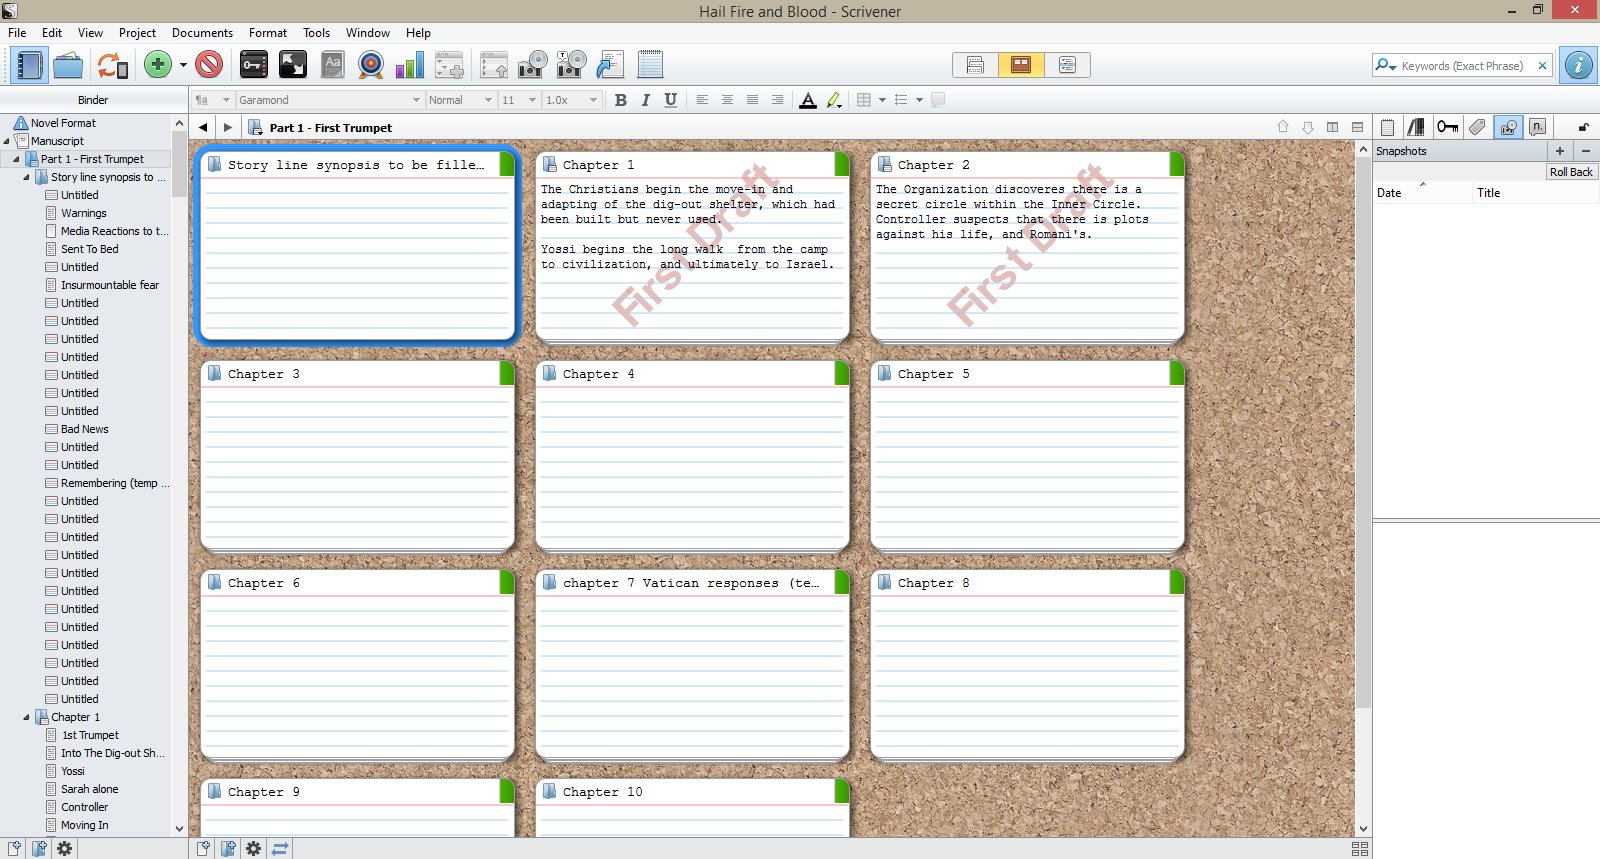Open the Text Preferences (Aa) icon

[x=333, y=66]
